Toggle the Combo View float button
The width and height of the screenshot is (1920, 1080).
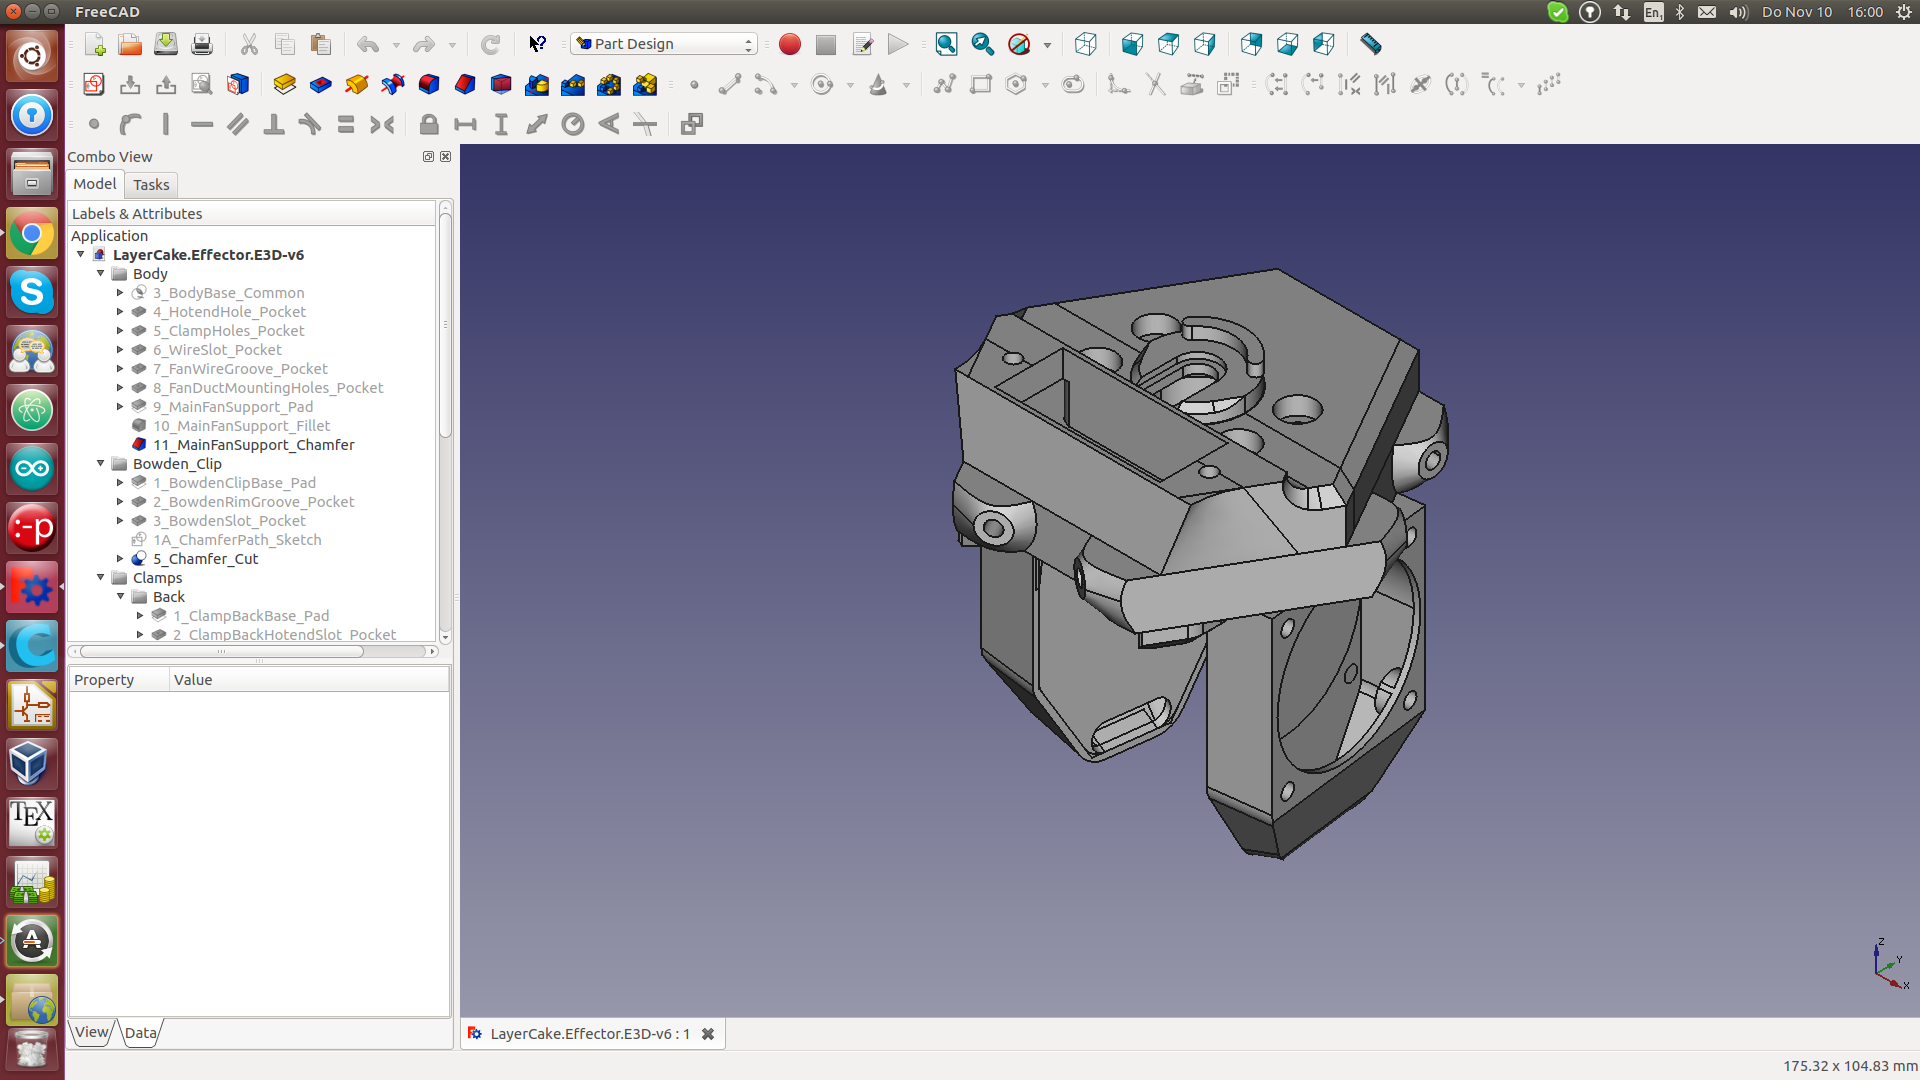(428, 157)
